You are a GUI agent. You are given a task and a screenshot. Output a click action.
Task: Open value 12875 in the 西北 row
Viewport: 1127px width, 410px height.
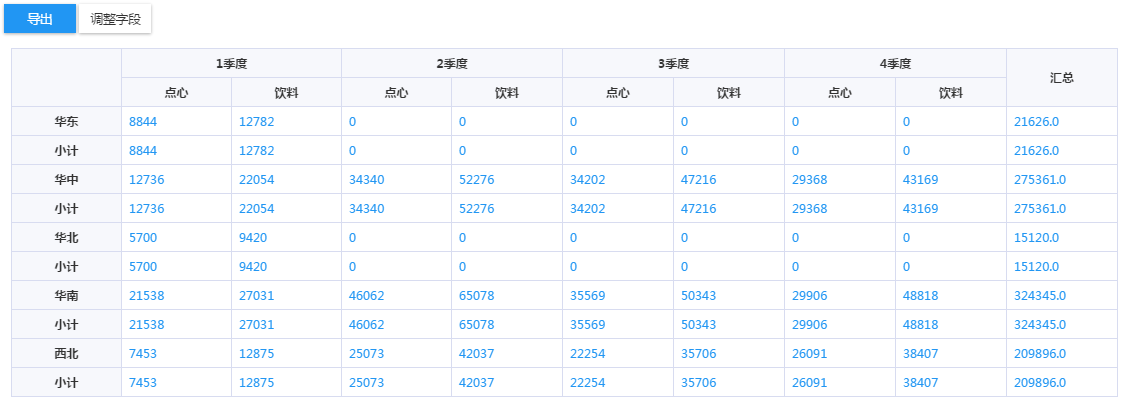pos(256,353)
